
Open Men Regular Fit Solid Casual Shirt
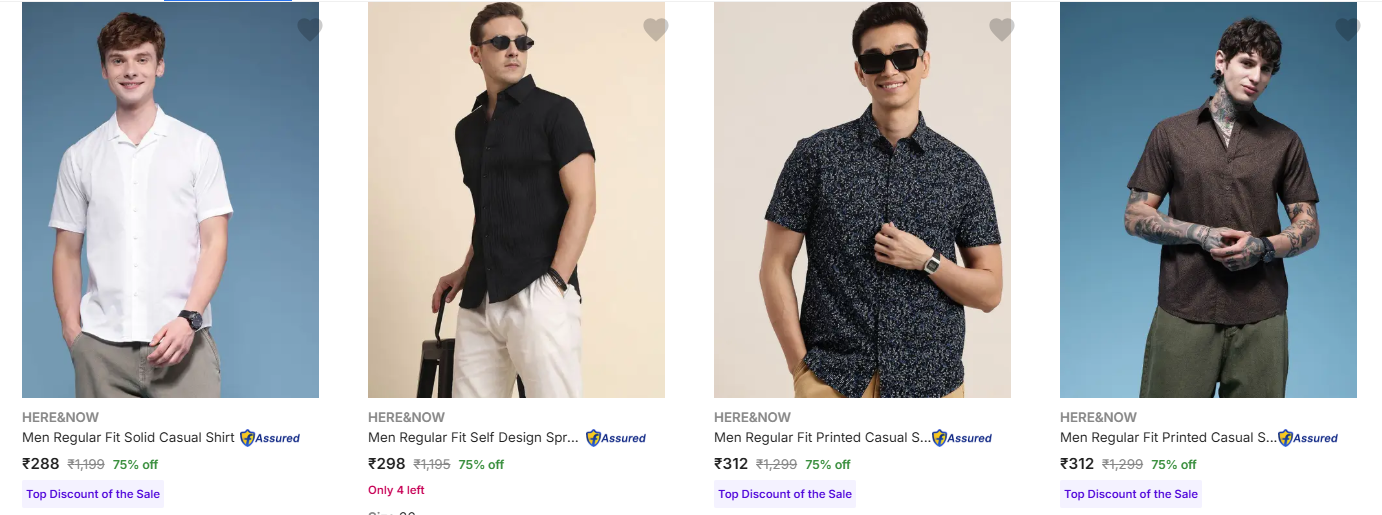pyautogui.click(x=128, y=437)
